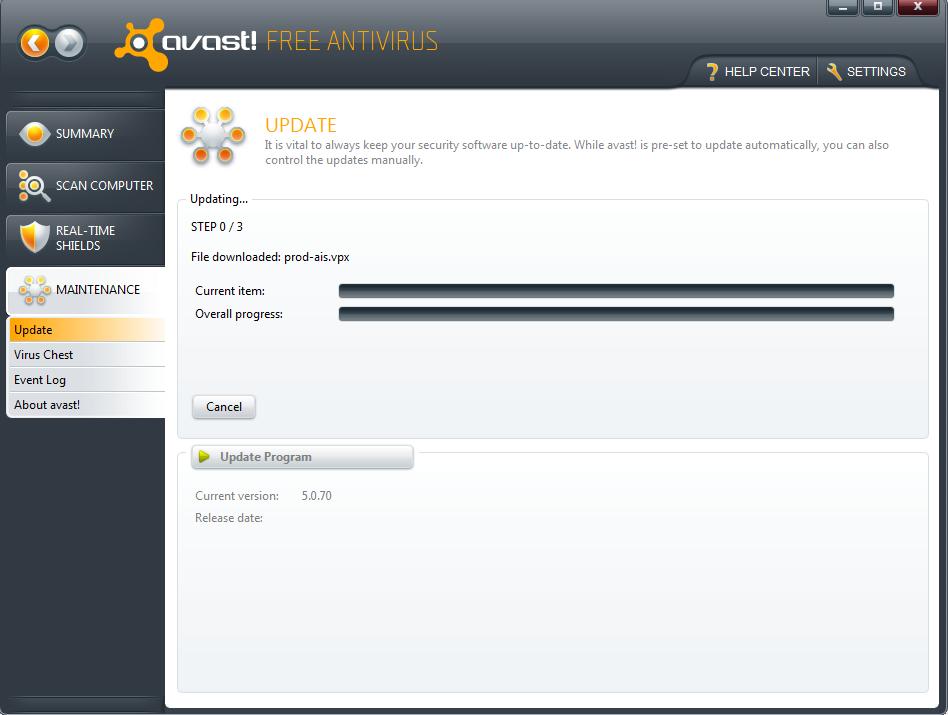Click the 'Release date:' label
This screenshot has height=715, width=948.
229,518
